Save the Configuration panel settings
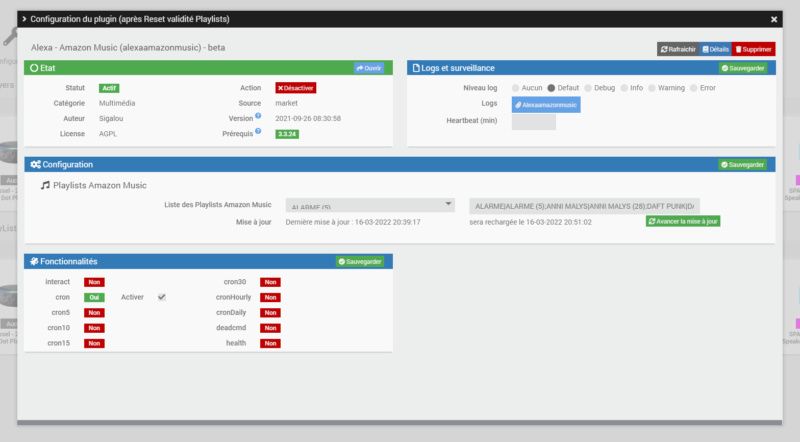Viewport: 800px width, 442px height. 742,164
